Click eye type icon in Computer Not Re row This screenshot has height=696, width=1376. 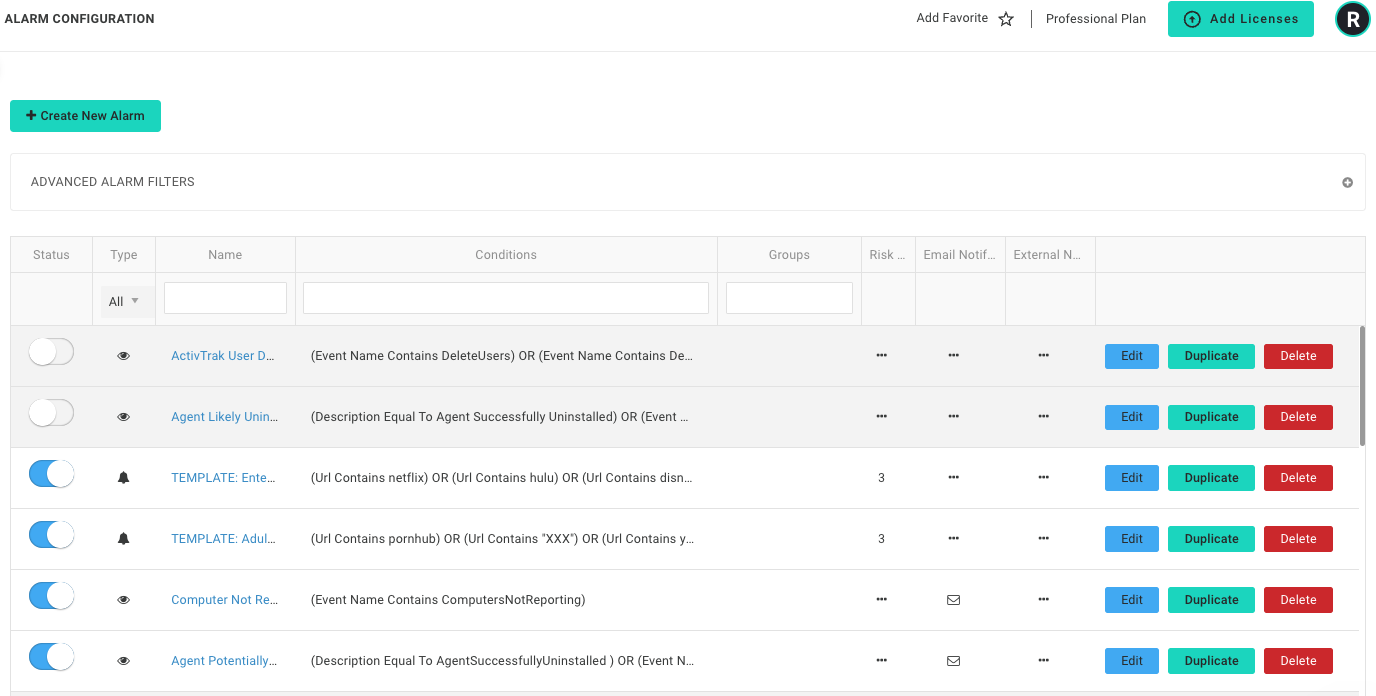tap(124, 600)
